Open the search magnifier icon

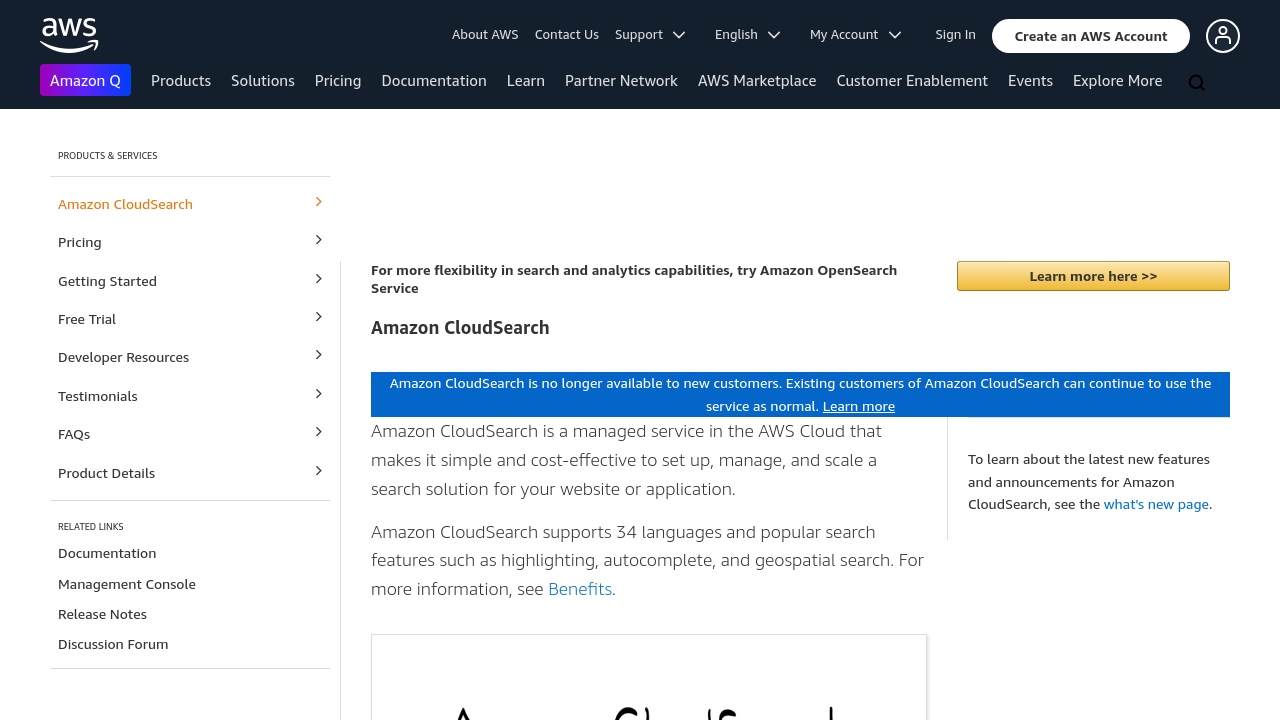click(1196, 83)
